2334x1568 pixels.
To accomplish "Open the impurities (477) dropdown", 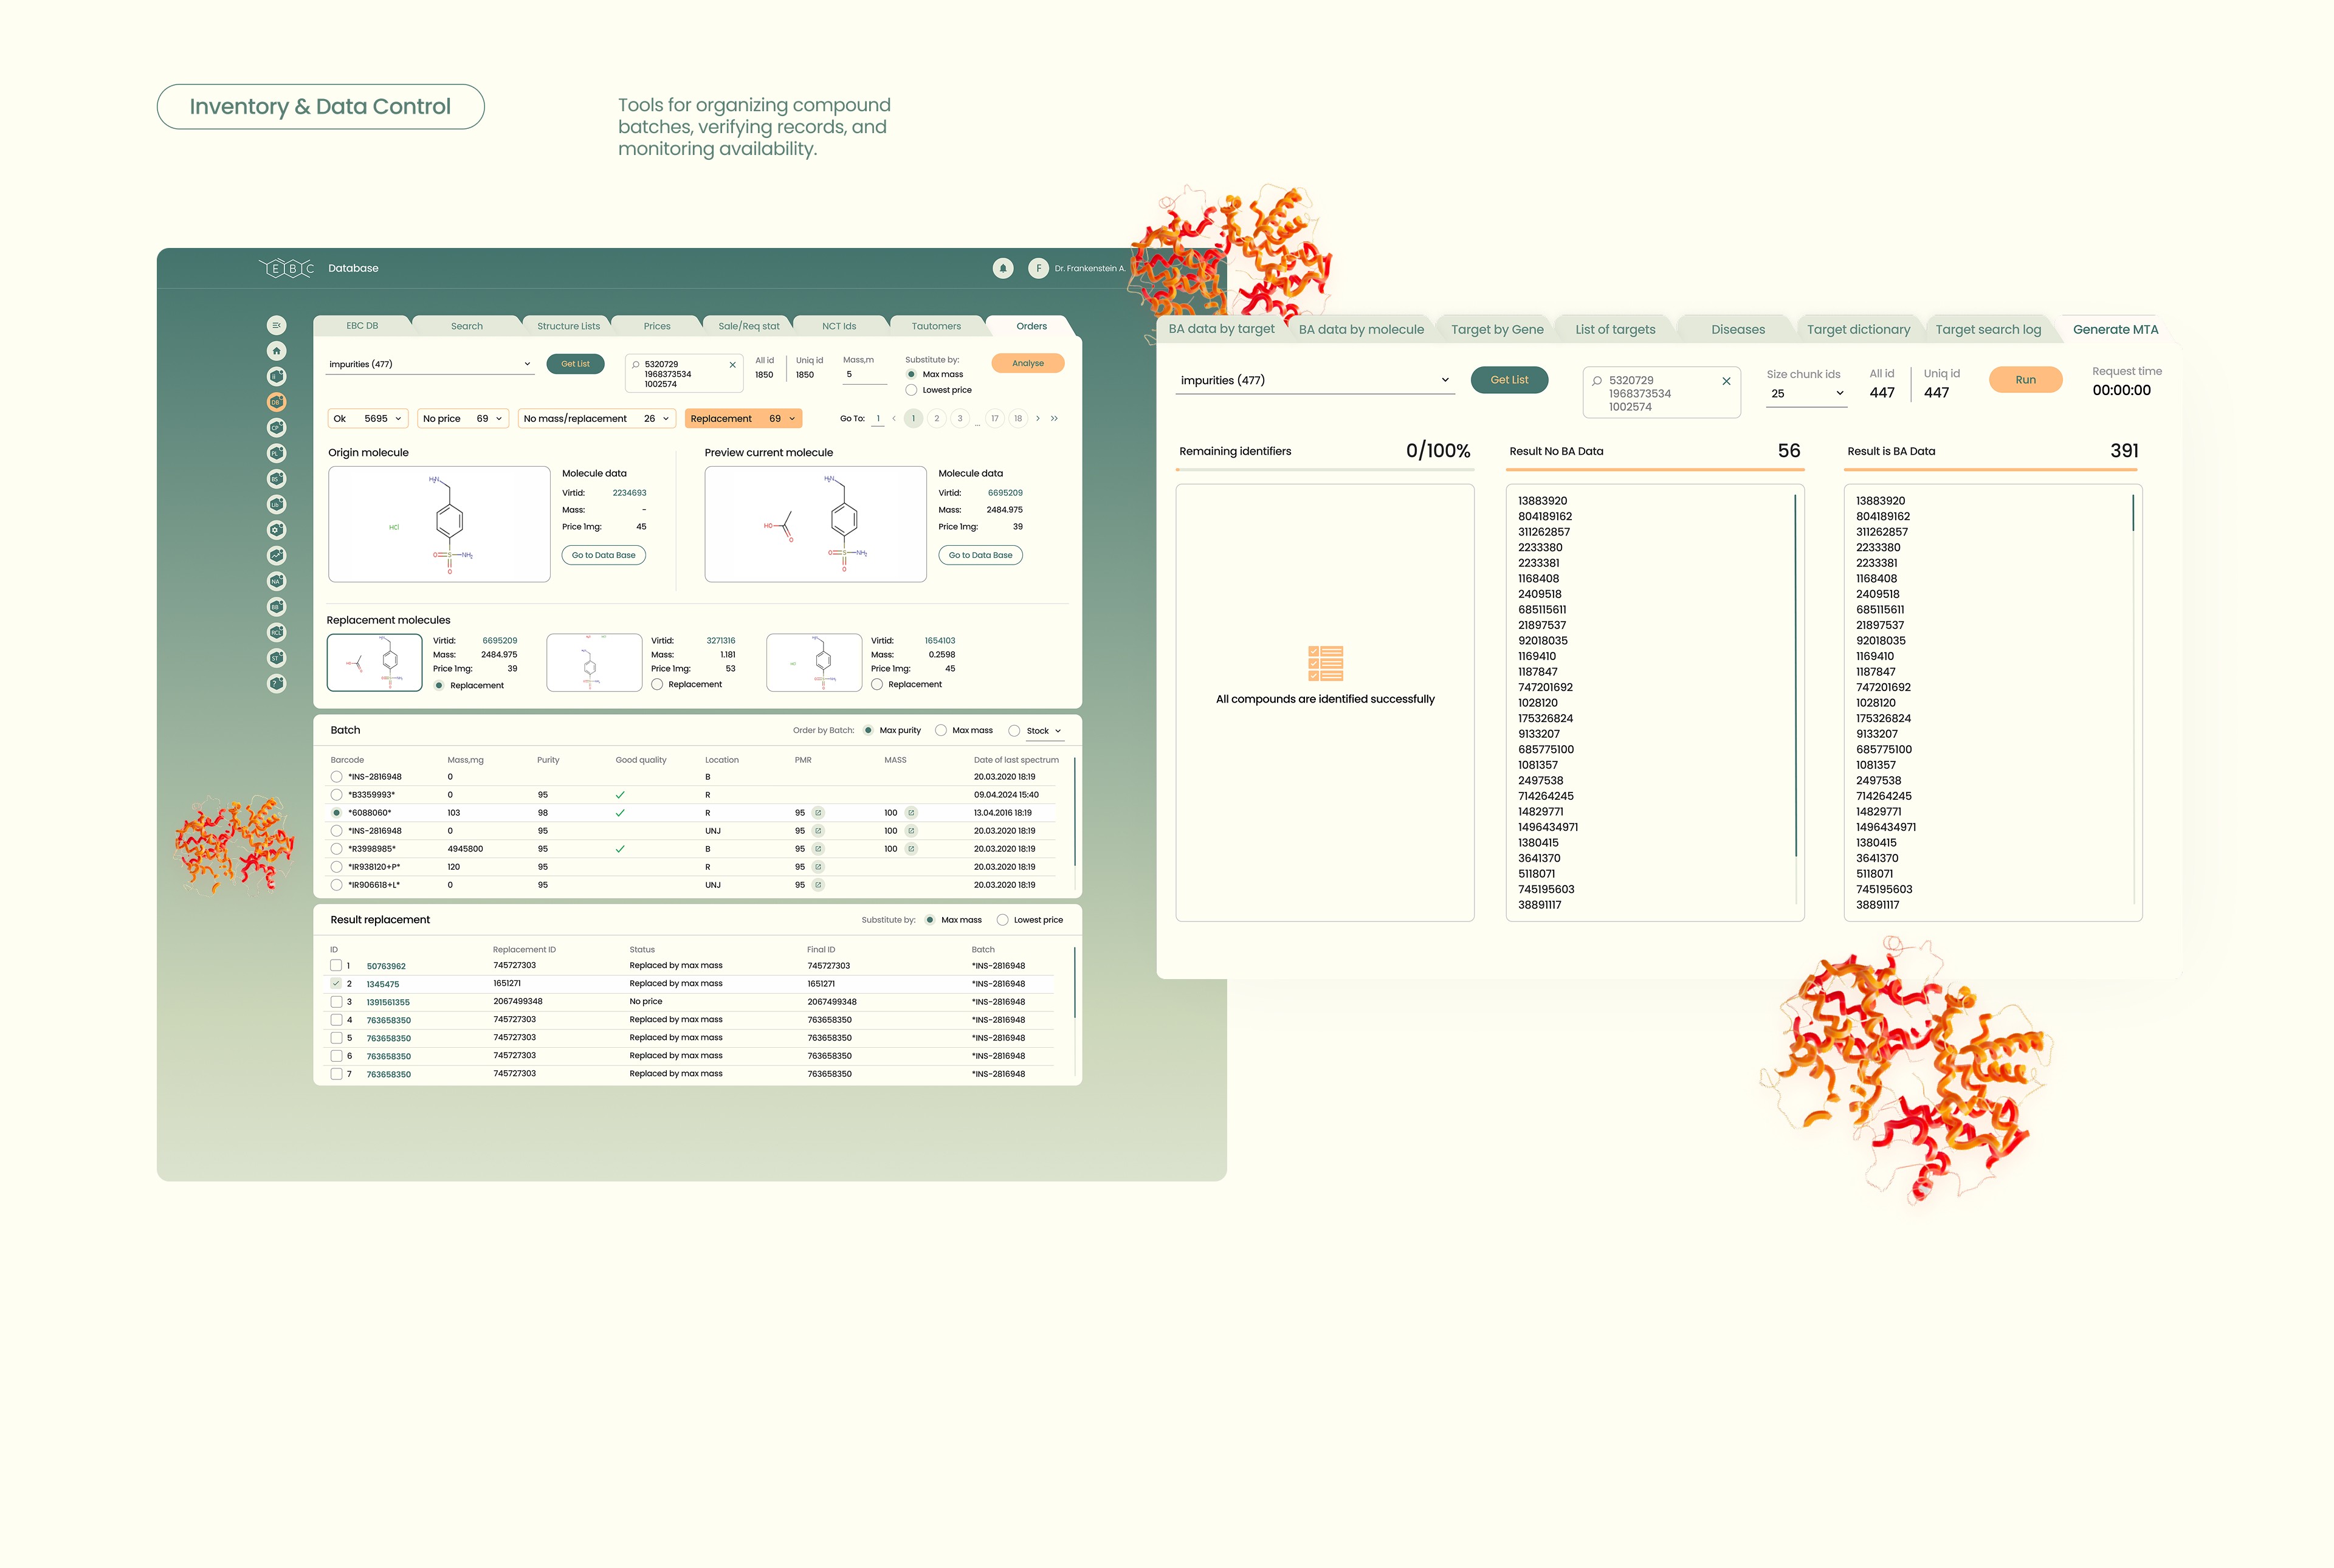I will (430, 363).
